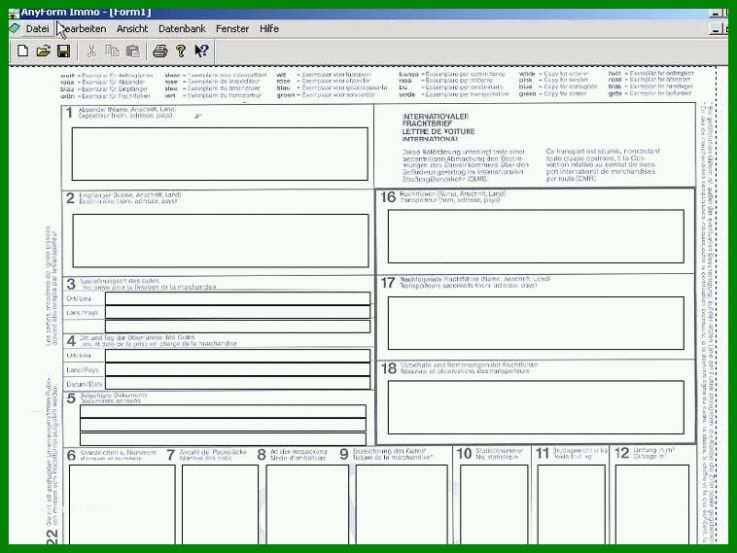
Task: Click the first line field in box 4
Action: 238,356
